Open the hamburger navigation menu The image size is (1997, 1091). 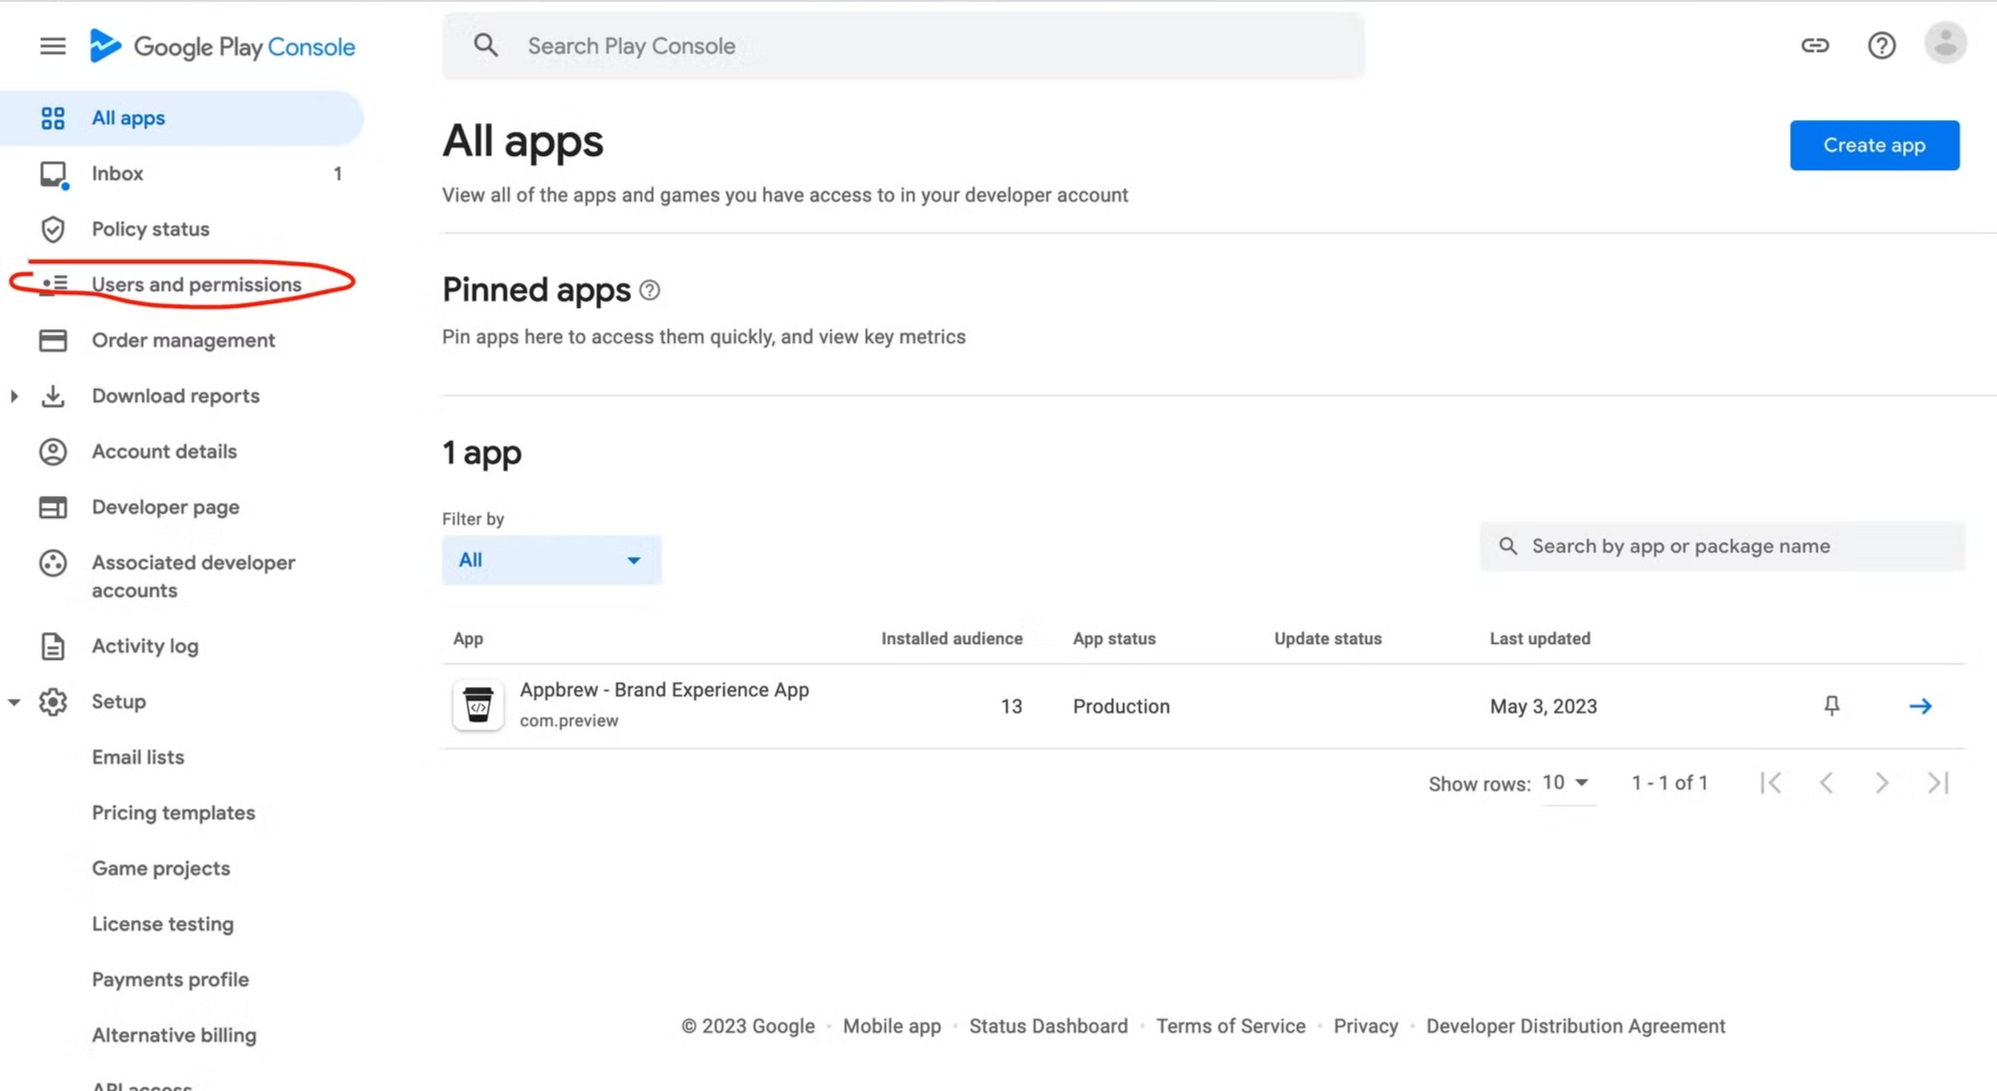(53, 46)
